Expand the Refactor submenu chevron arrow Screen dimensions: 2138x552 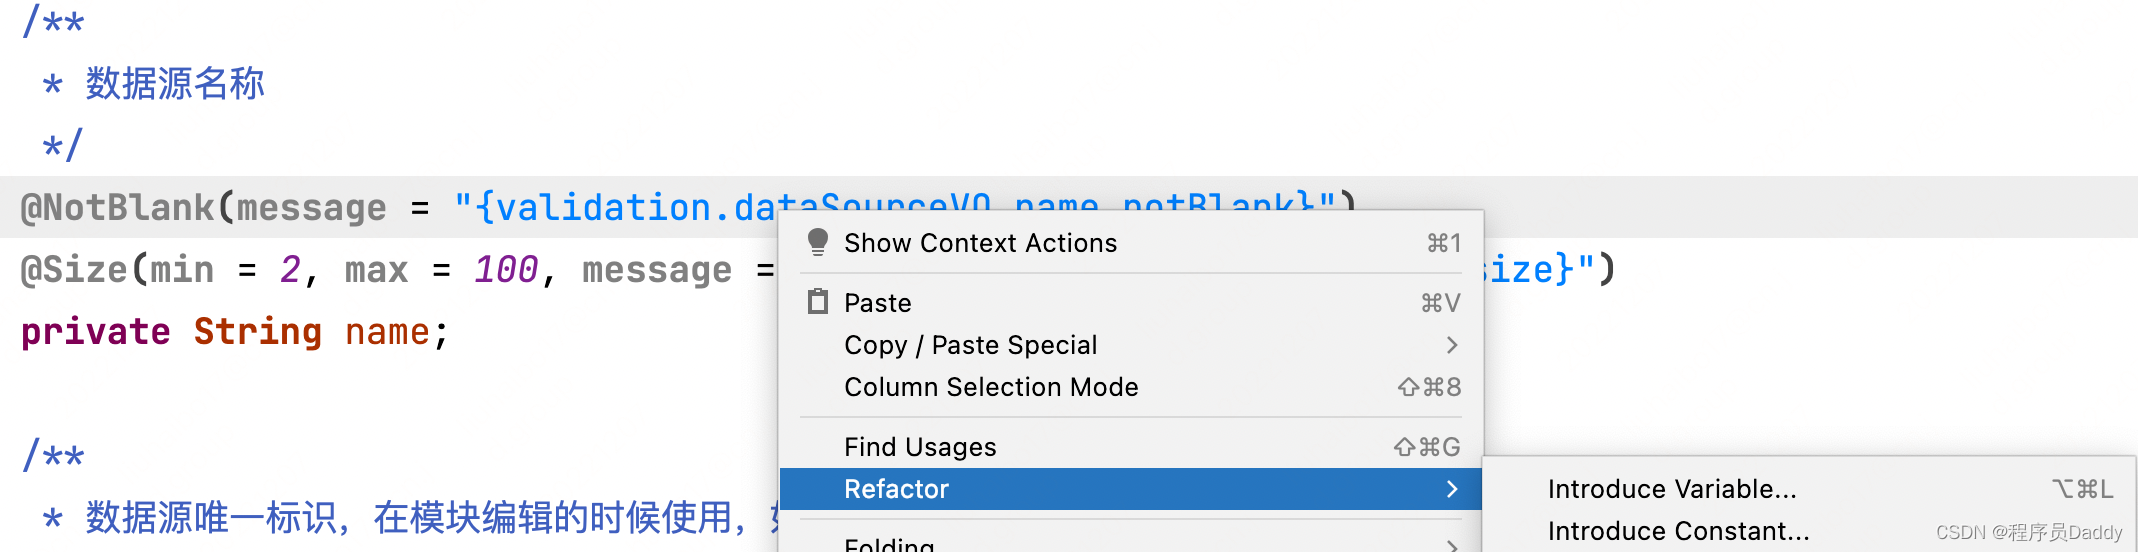coord(1452,489)
